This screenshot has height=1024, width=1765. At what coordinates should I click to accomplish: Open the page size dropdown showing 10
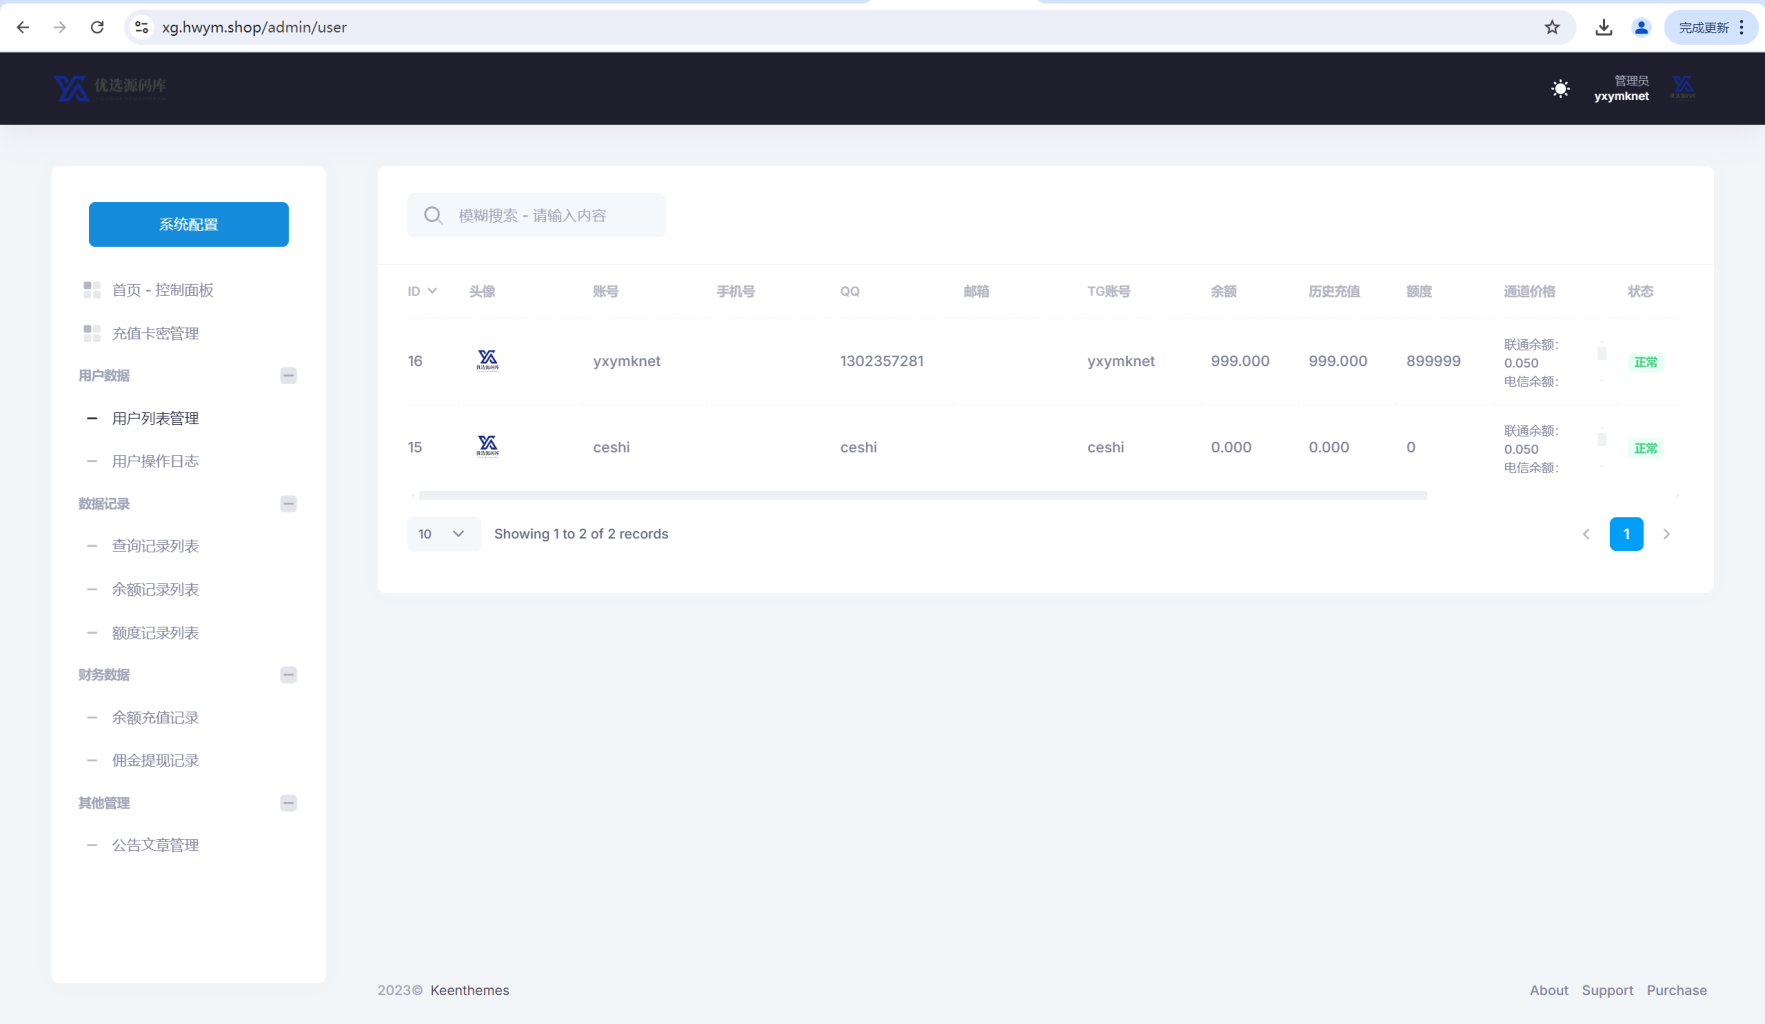coord(443,534)
